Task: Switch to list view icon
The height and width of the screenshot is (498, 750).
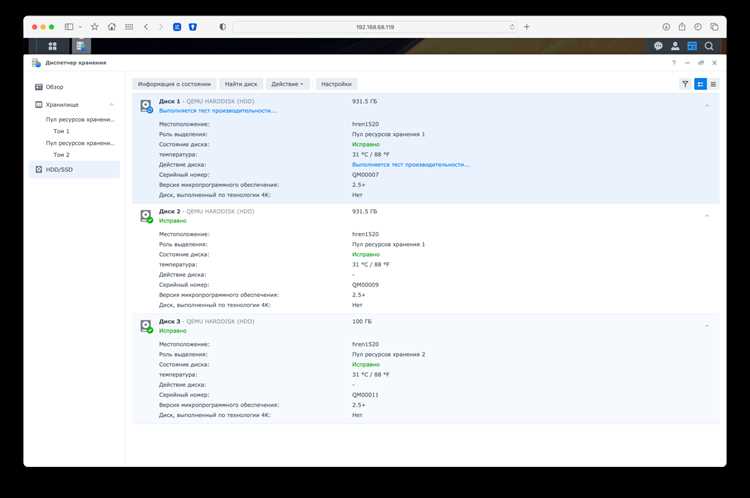Action: (713, 84)
